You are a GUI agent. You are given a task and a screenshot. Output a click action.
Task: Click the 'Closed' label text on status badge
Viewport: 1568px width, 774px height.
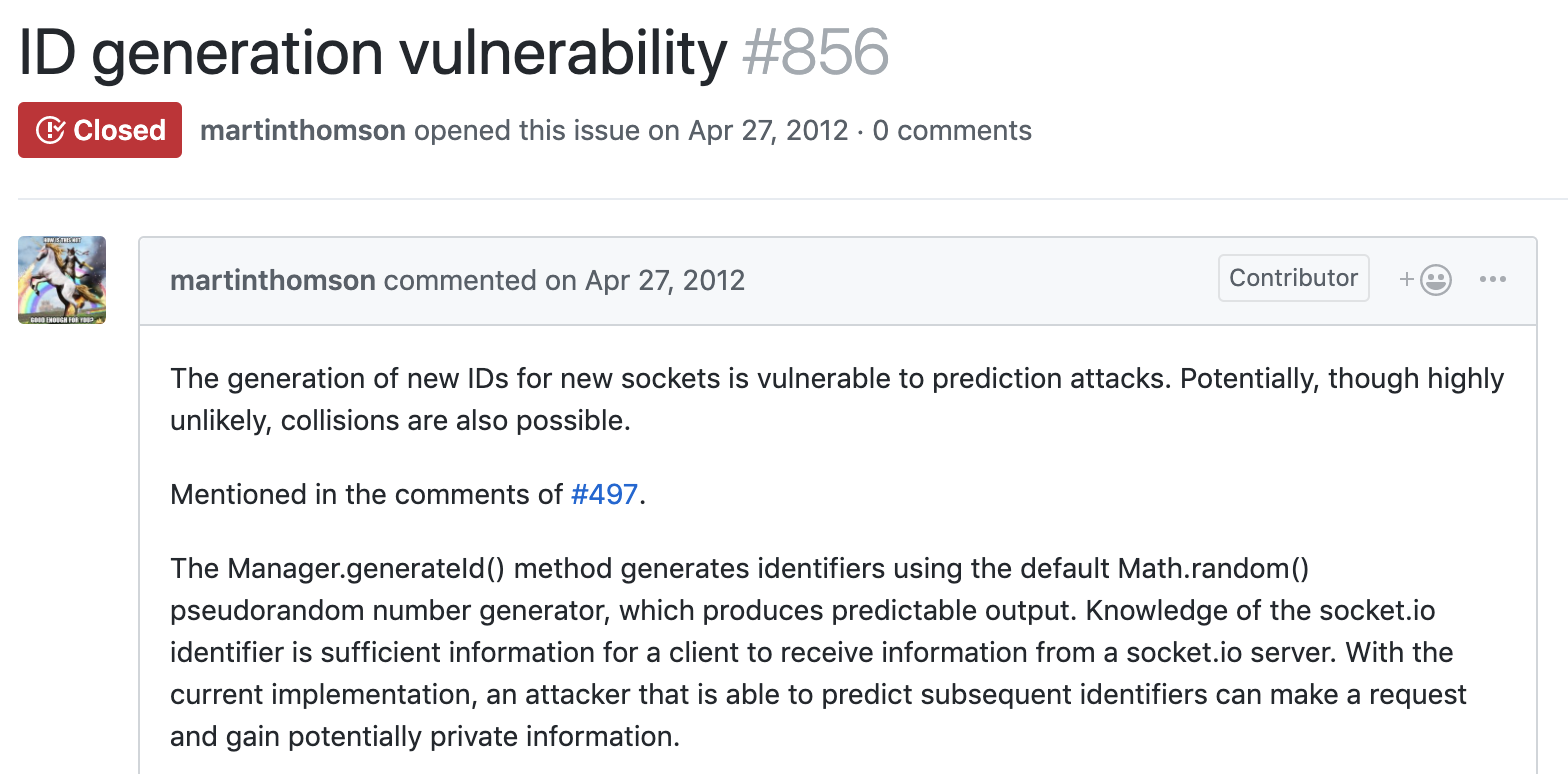point(119,130)
